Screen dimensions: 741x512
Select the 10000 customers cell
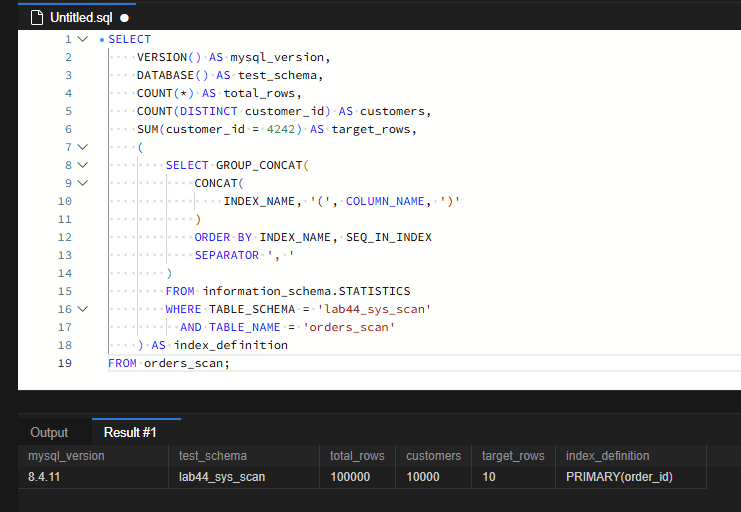click(x=433, y=477)
